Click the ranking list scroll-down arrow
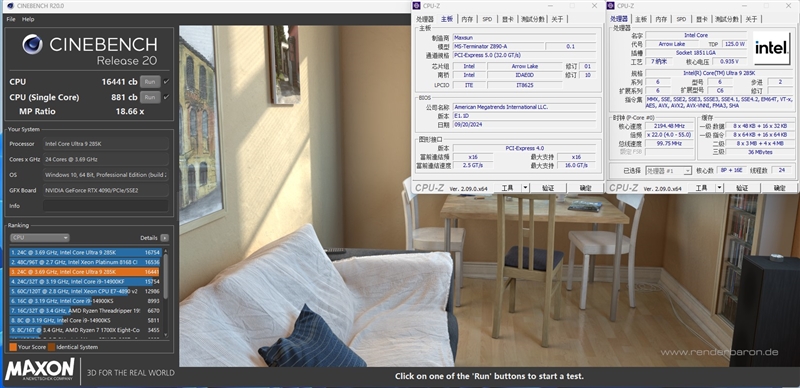 click(165, 335)
